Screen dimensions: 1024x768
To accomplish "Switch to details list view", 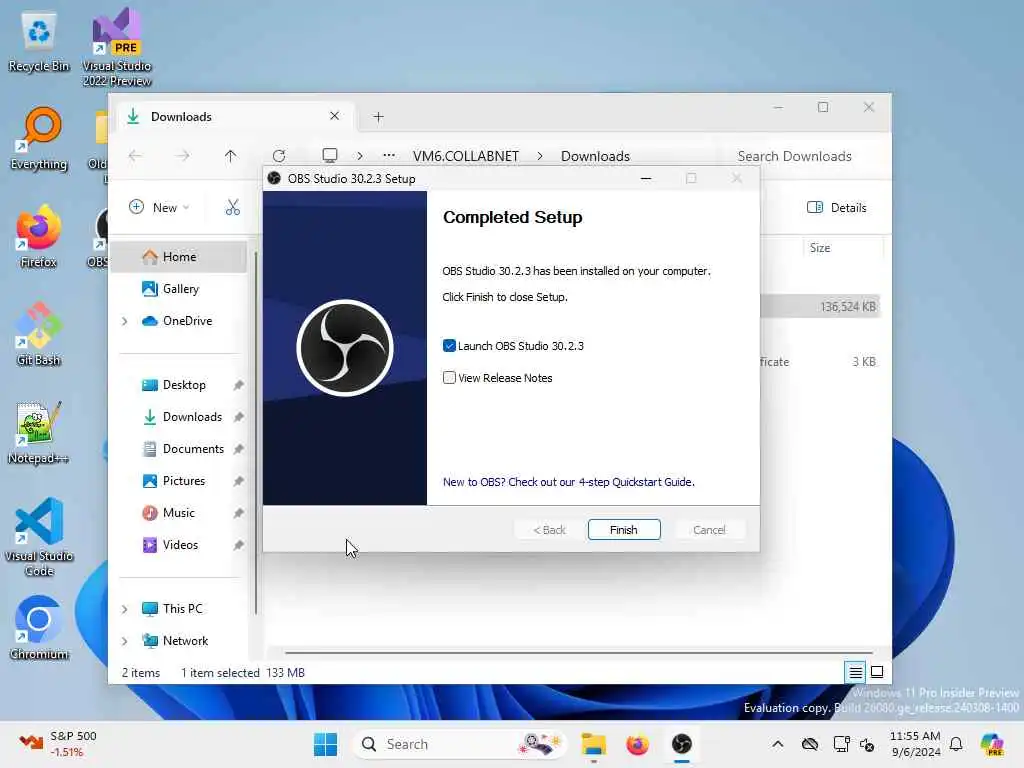I will 855,672.
